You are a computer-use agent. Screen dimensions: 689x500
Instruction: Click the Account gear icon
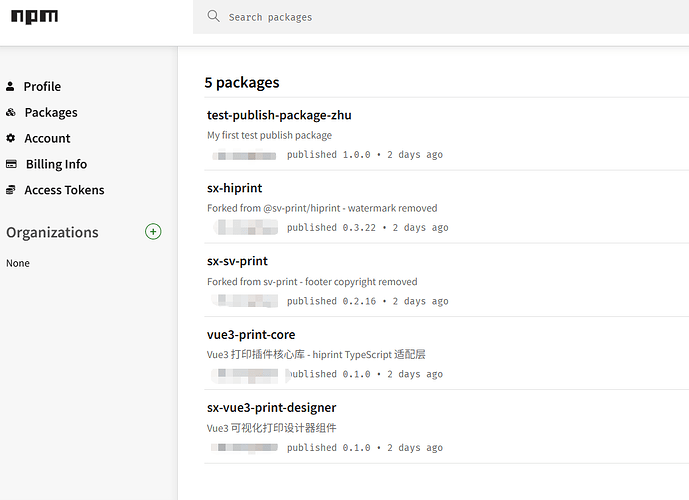[11, 139]
